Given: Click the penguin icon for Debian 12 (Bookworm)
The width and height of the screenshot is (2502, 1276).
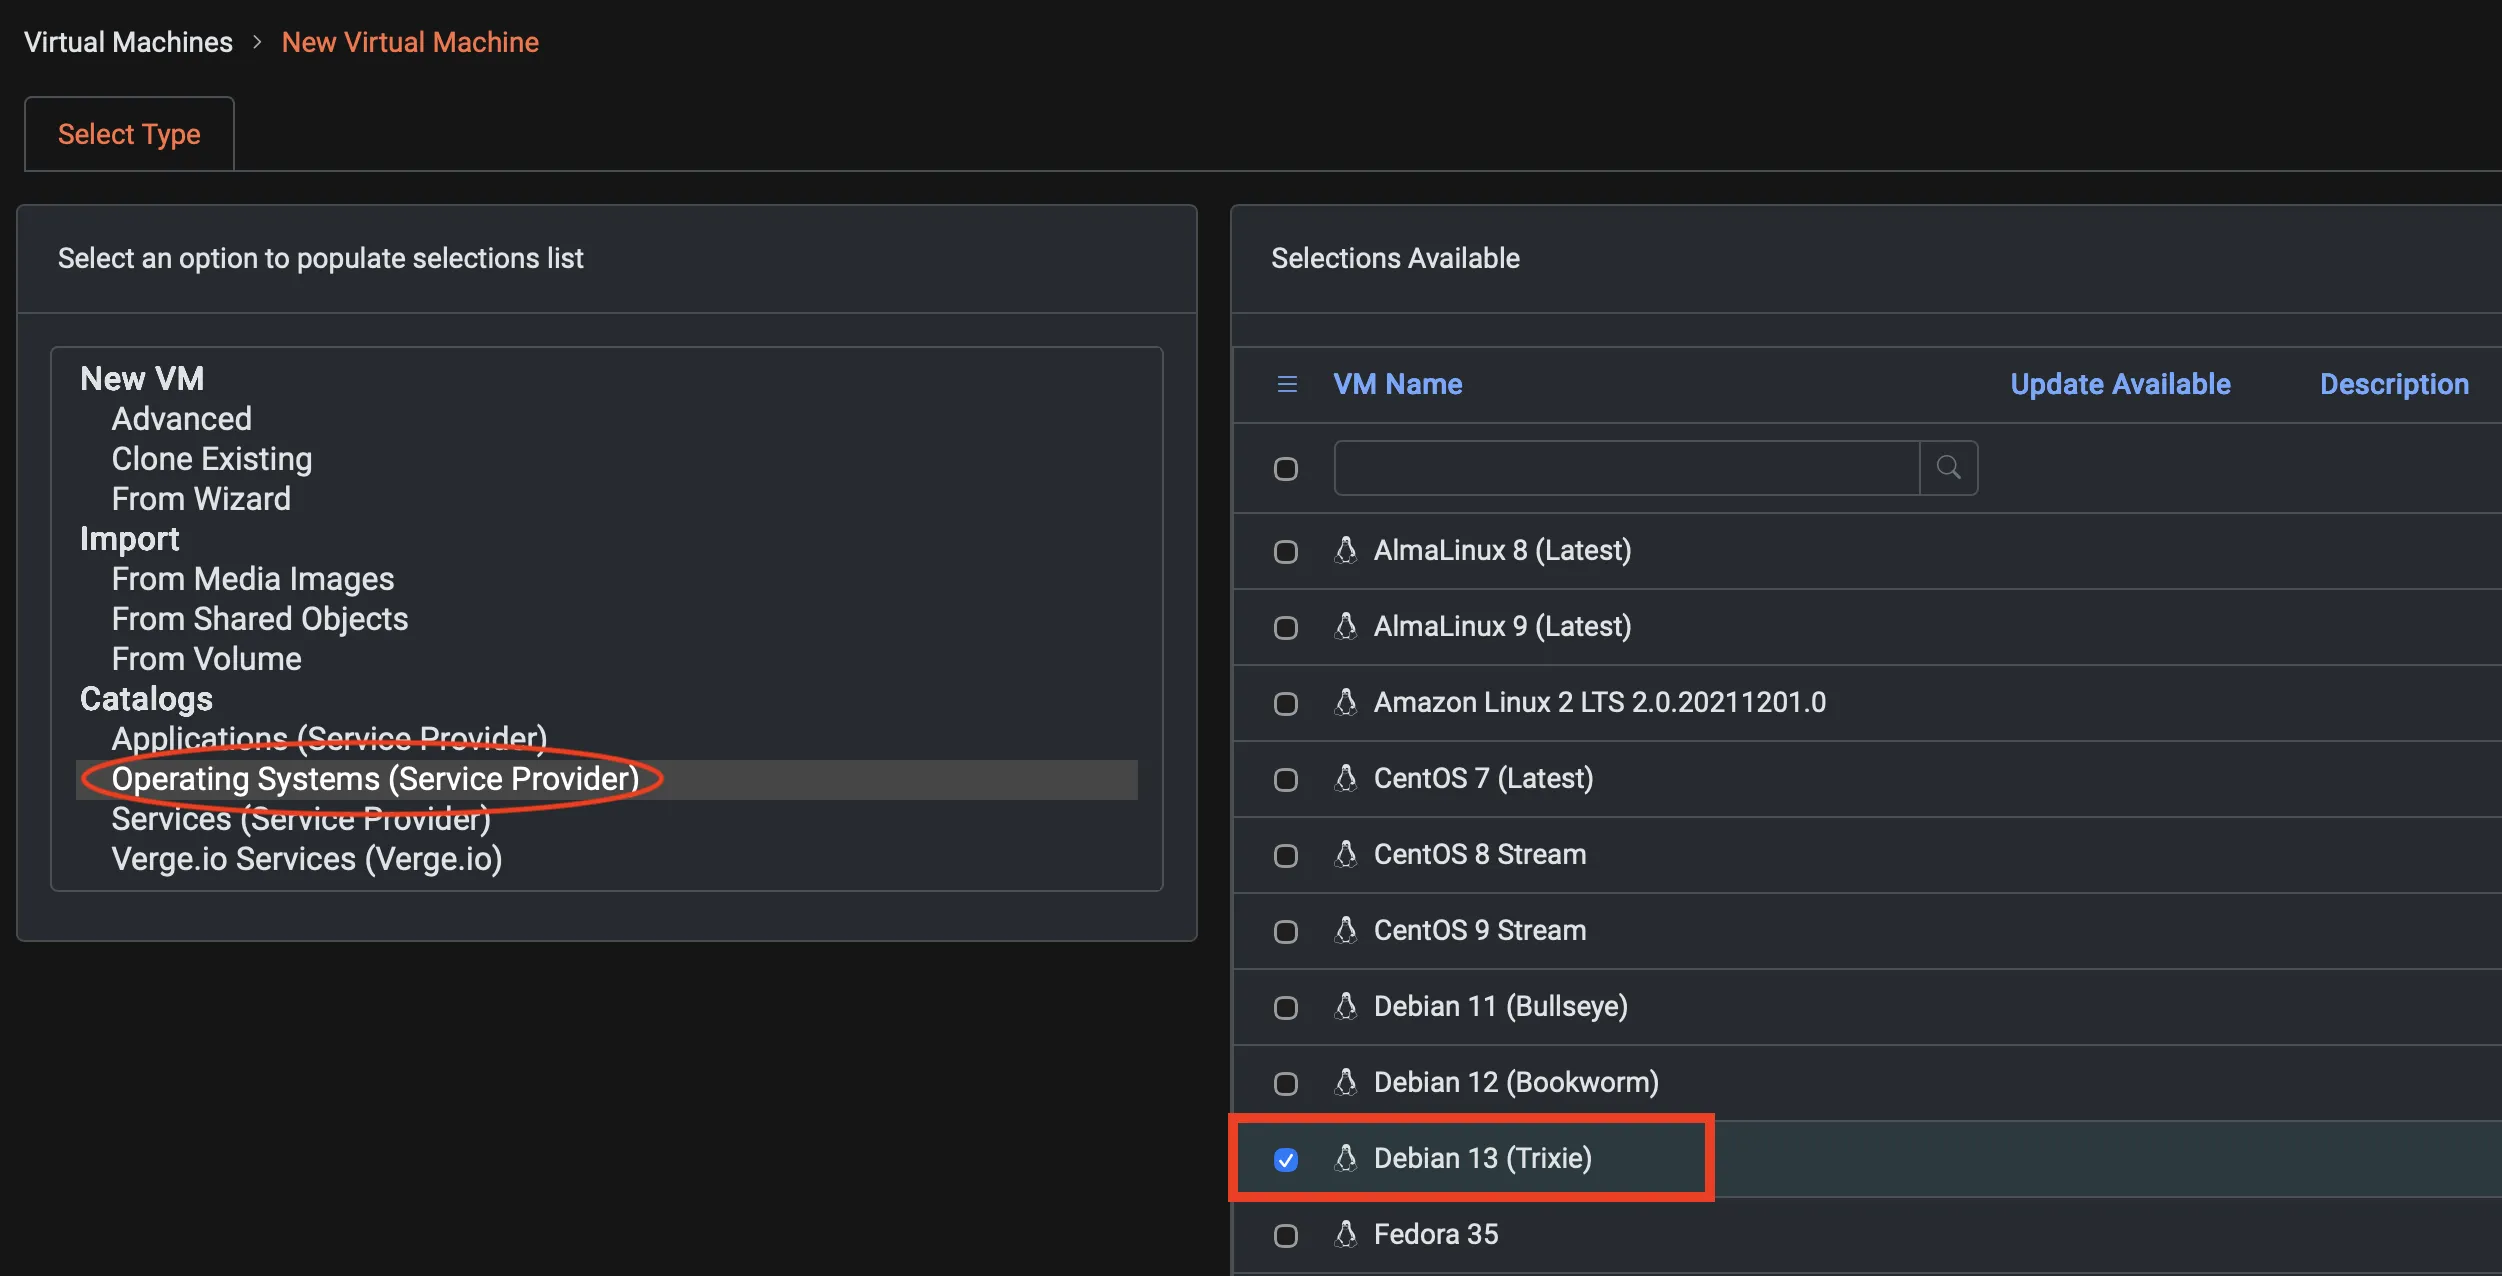Looking at the screenshot, I should pos(1346,1082).
